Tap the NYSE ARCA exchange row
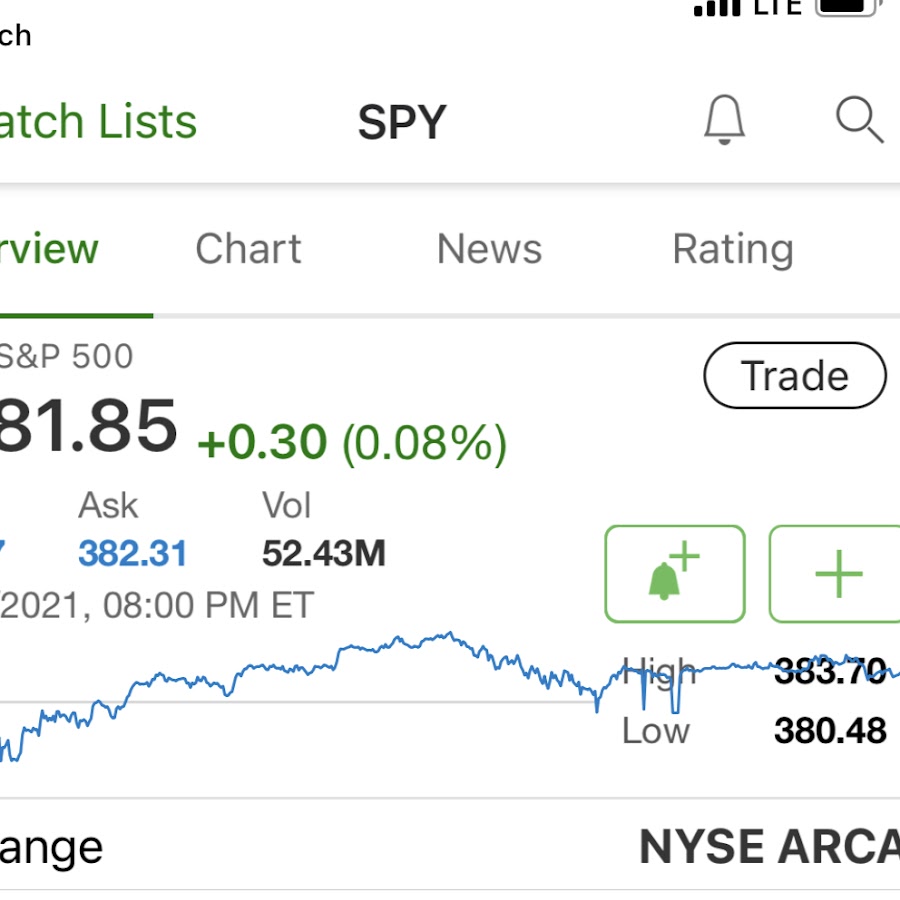The height and width of the screenshot is (900, 900). coord(450,846)
